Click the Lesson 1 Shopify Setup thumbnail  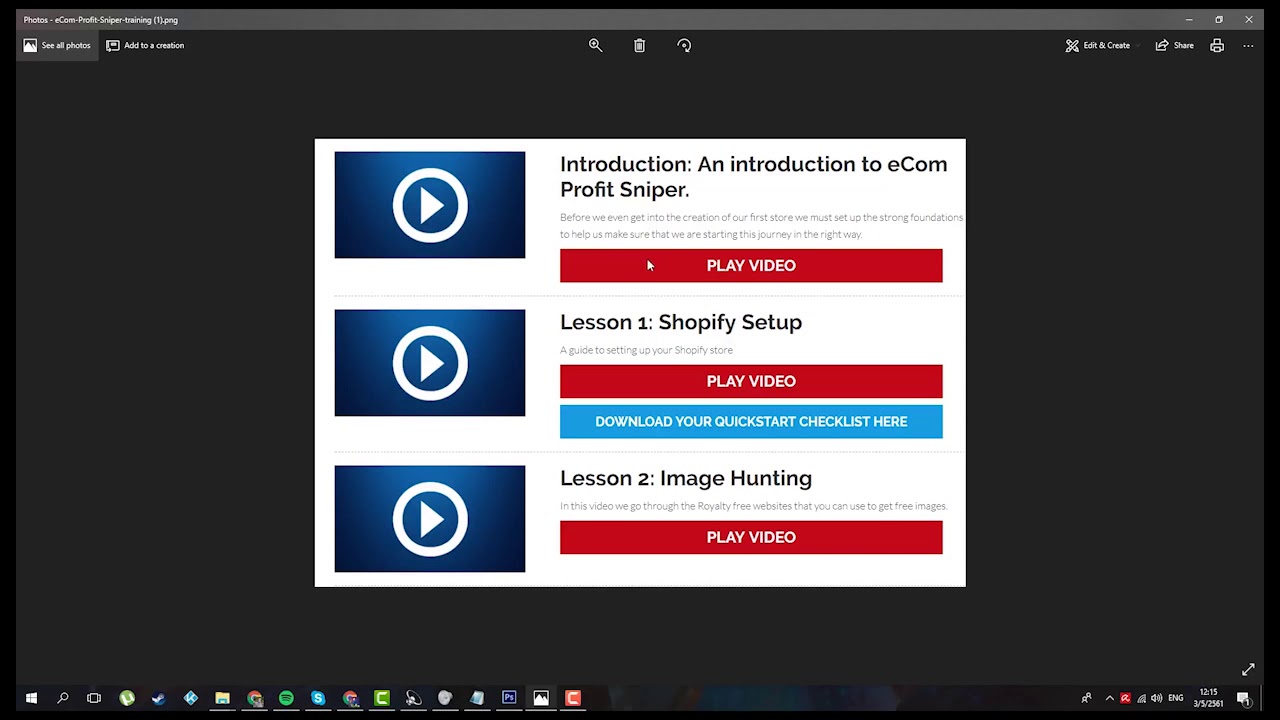tap(430, 363)
